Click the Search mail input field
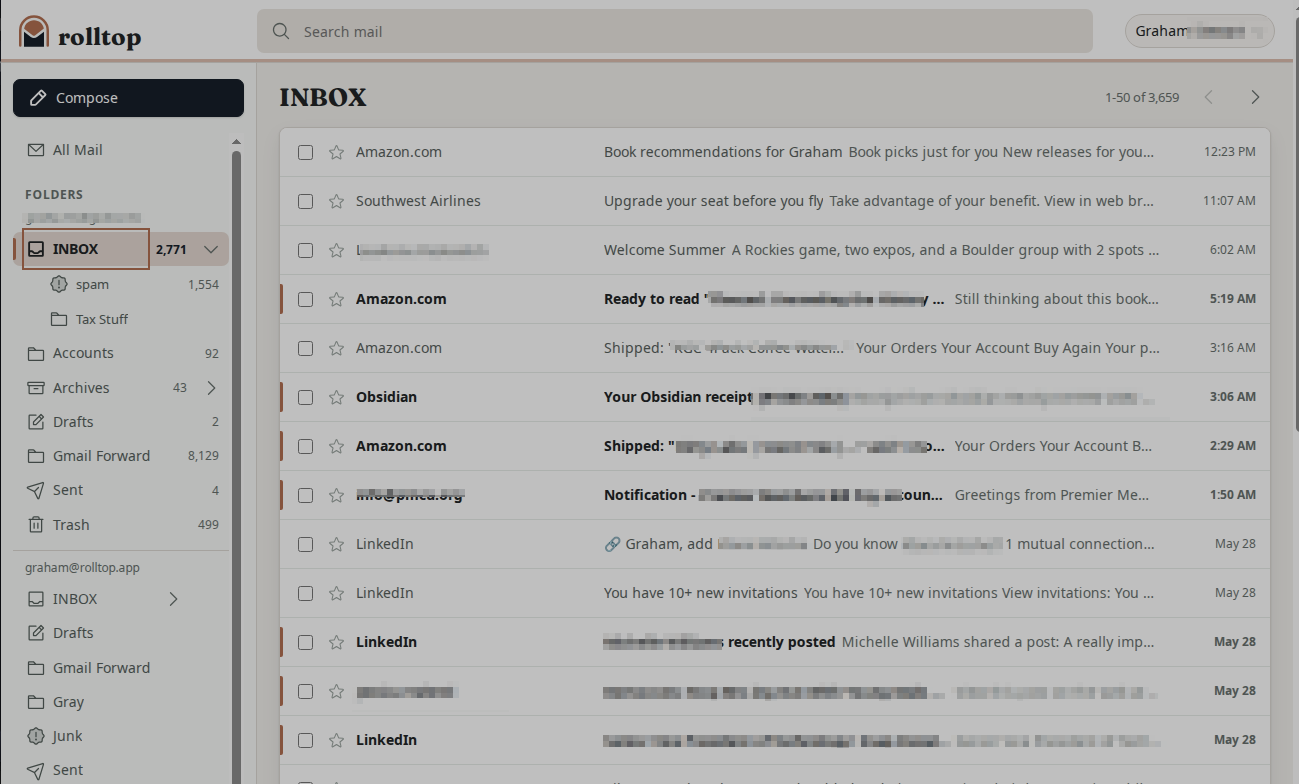 click(674, 31)
